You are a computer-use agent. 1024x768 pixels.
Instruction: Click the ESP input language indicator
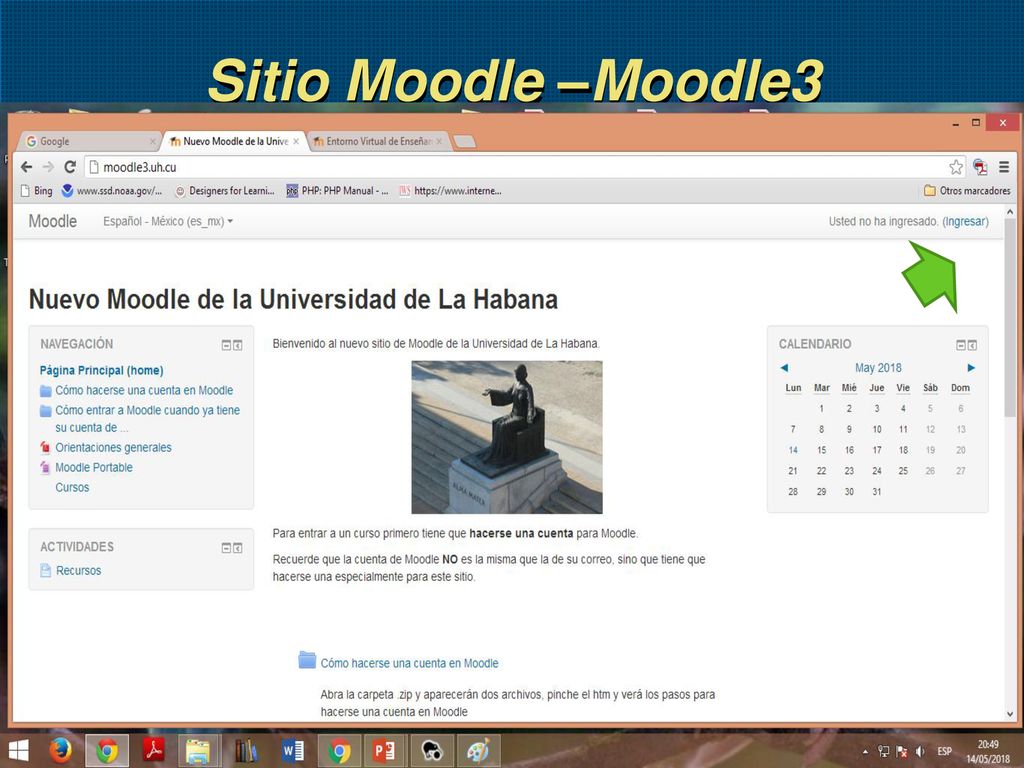[944, 752]
